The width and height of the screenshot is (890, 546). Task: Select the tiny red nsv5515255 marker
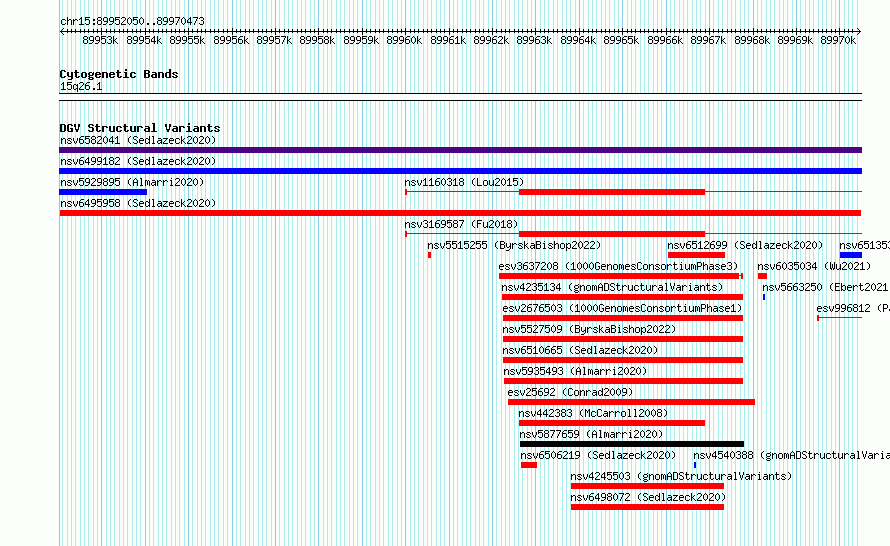pos(430,255)
